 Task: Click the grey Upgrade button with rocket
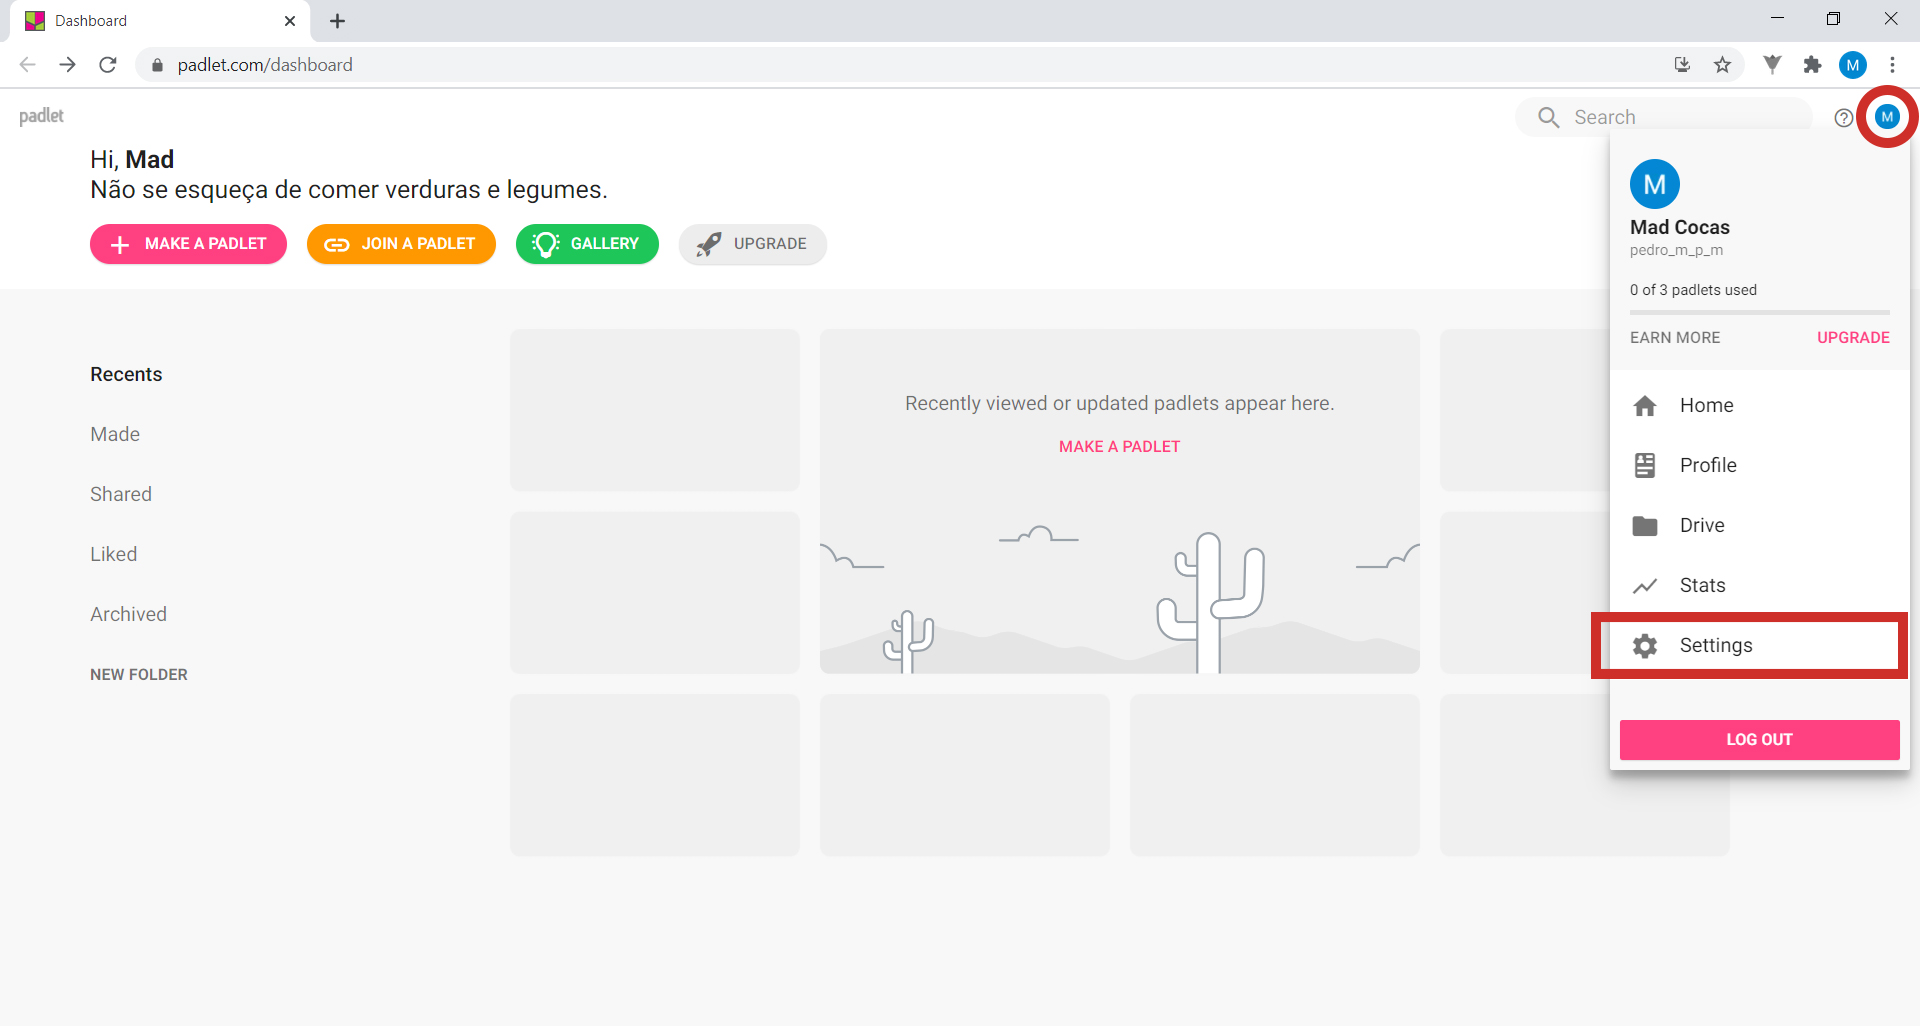pyautogui.click(x=752, y=244)
